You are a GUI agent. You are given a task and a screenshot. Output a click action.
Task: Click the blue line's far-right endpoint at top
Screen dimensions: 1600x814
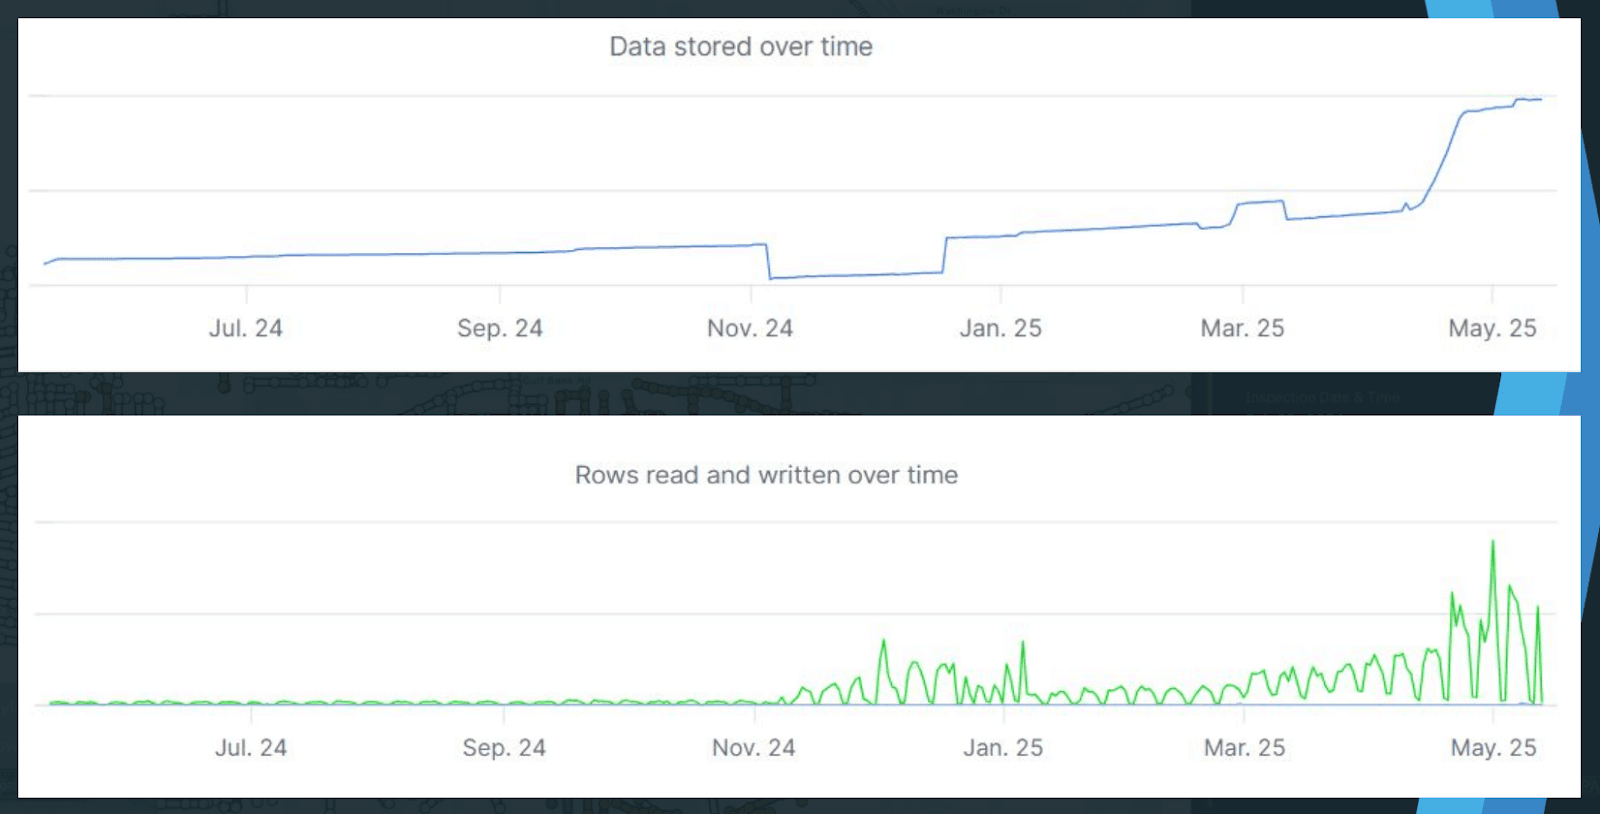click(x=1541, y=99)
